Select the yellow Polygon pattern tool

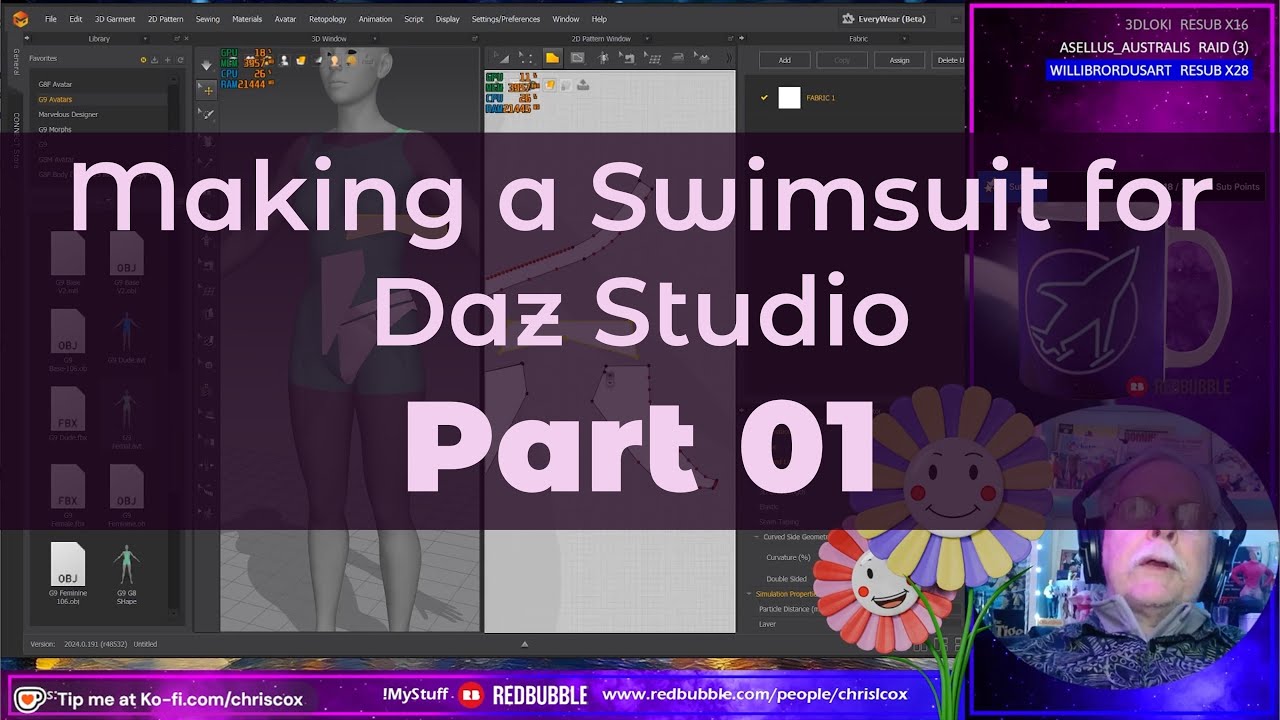pos(552,58)
